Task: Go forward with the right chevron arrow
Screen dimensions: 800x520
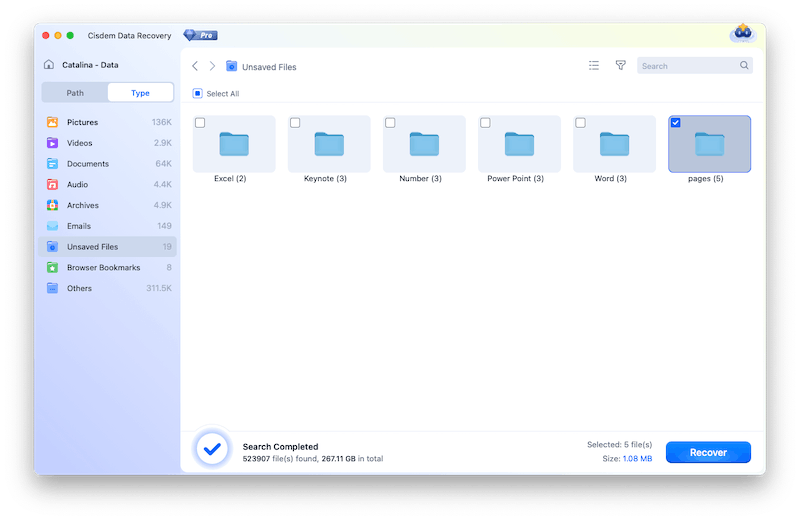Action: click(212, 66)
